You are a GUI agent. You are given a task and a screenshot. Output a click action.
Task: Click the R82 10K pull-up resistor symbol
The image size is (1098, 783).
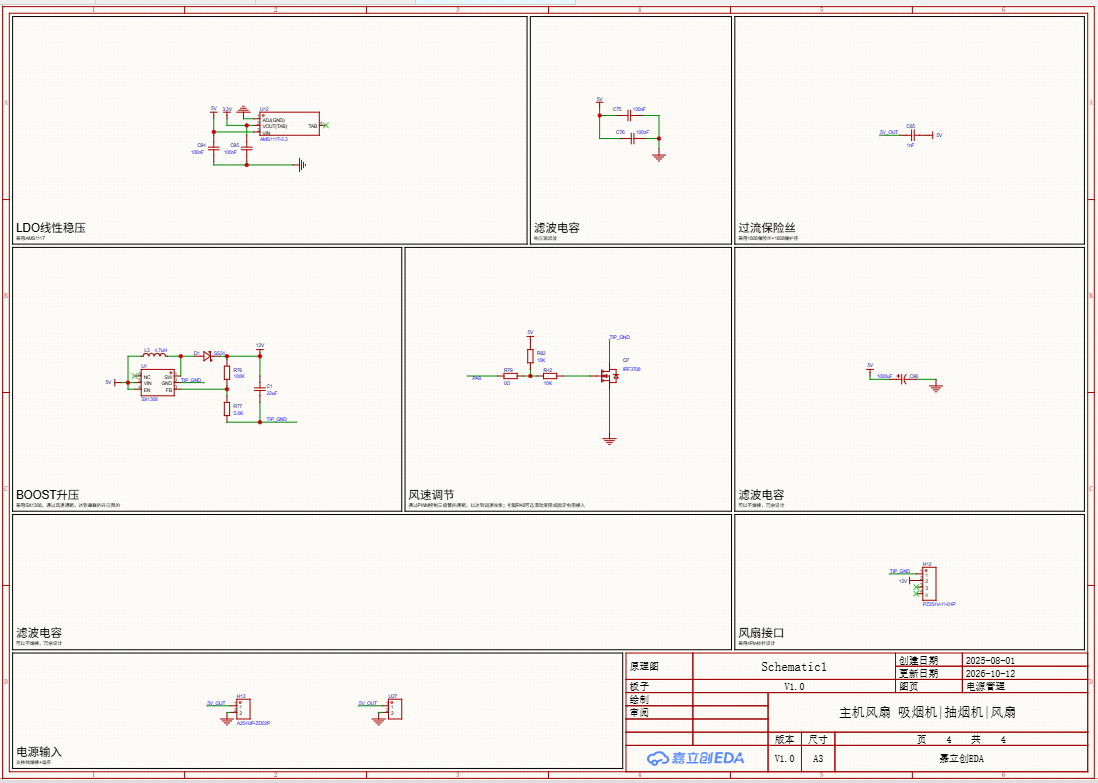coord(530,356)
